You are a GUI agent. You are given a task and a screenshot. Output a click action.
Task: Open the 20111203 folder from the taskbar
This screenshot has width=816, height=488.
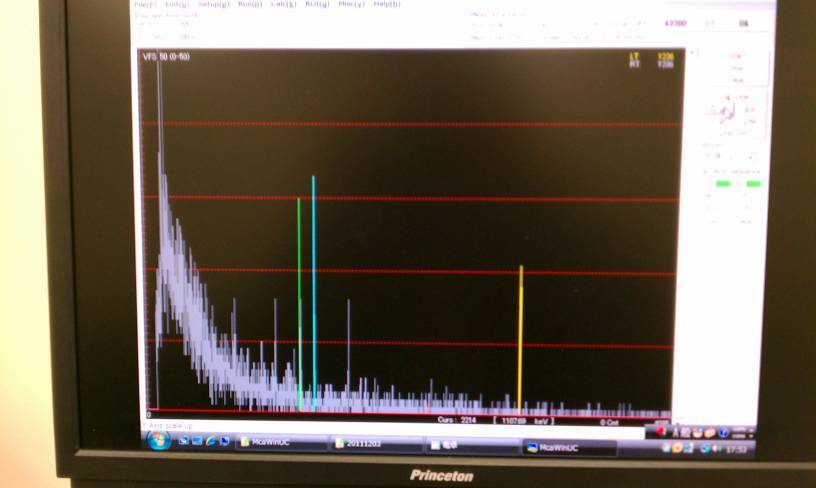pyautogui.click(x=377, y=443)
